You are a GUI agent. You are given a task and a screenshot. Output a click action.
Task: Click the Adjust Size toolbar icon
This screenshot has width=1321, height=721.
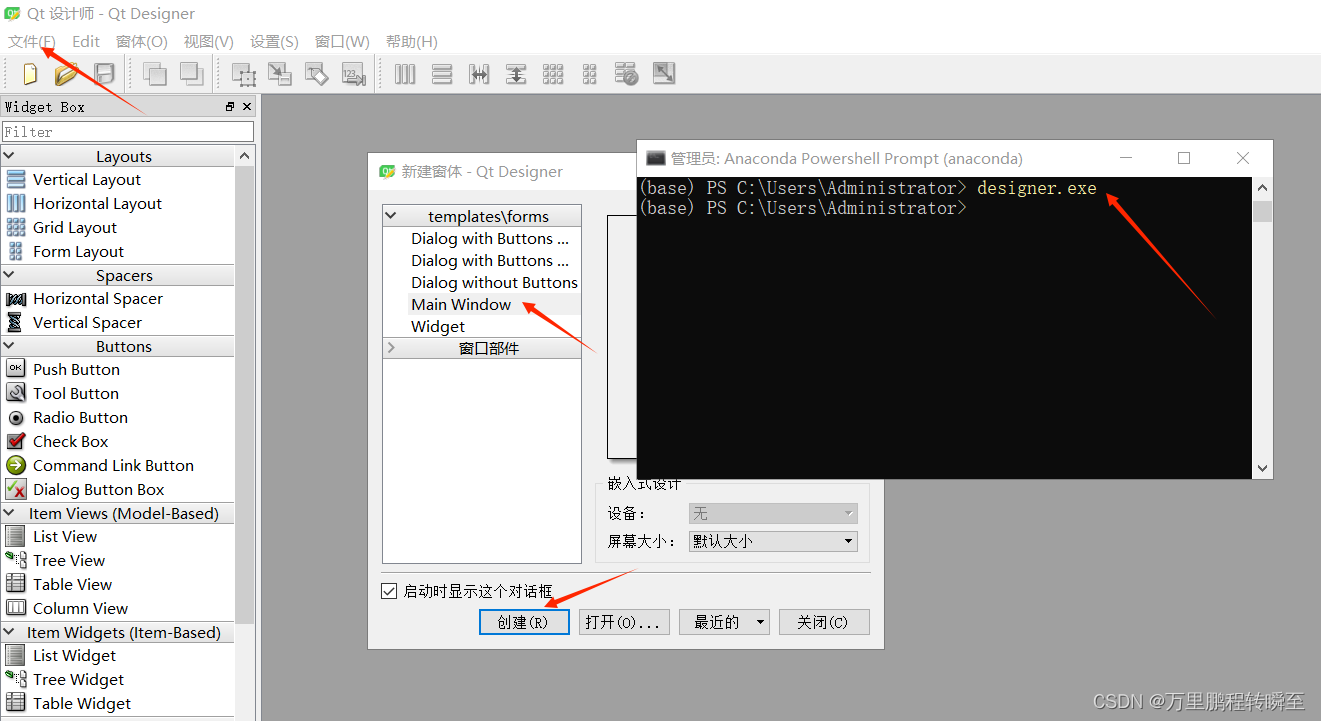click(663, 73)
